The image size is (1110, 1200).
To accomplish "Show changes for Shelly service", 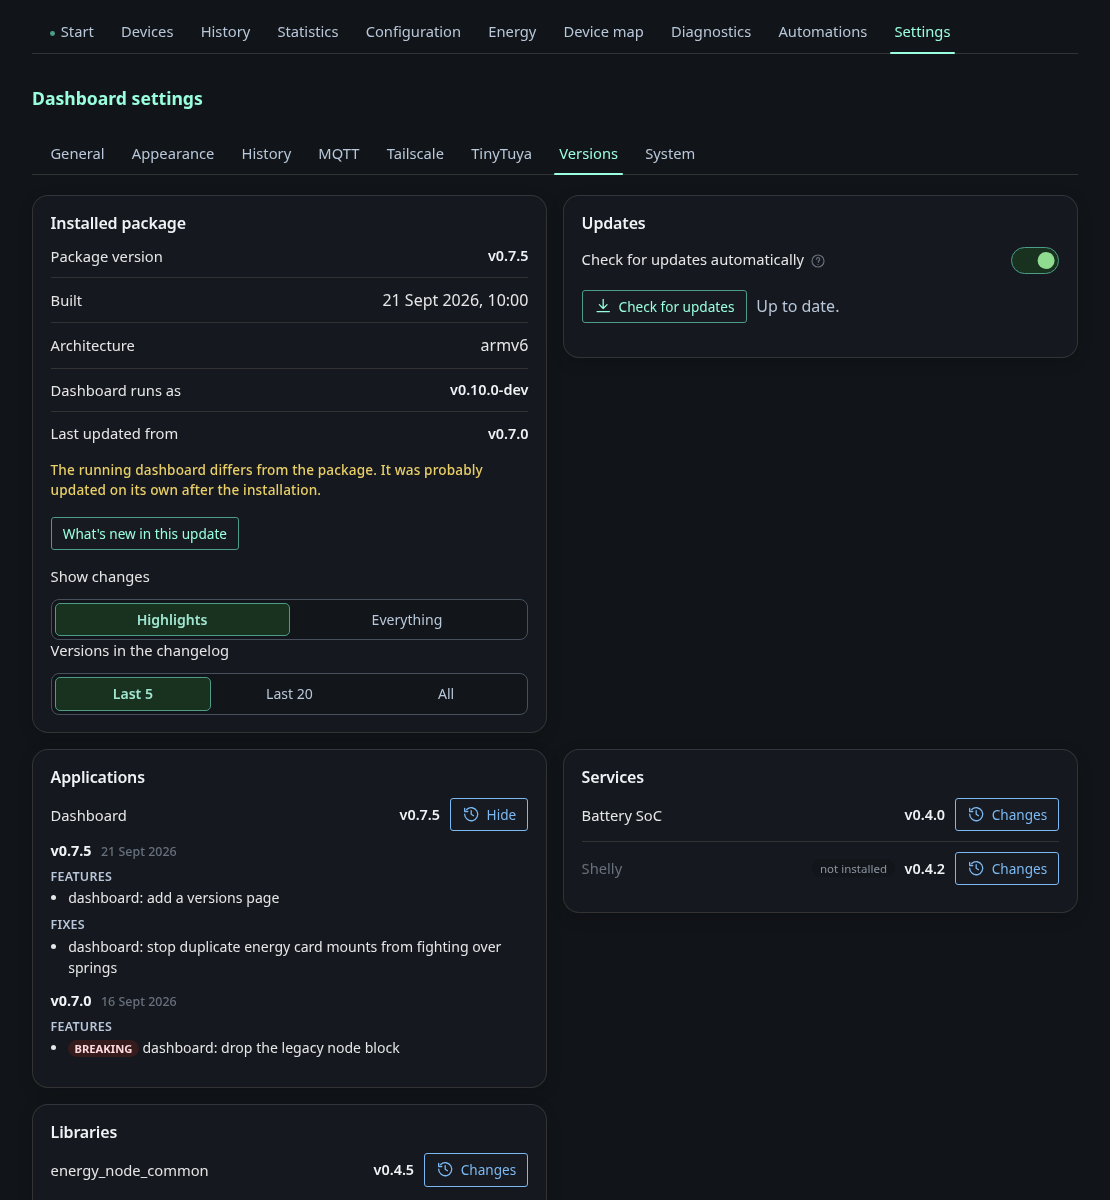I will (1007, 869).
